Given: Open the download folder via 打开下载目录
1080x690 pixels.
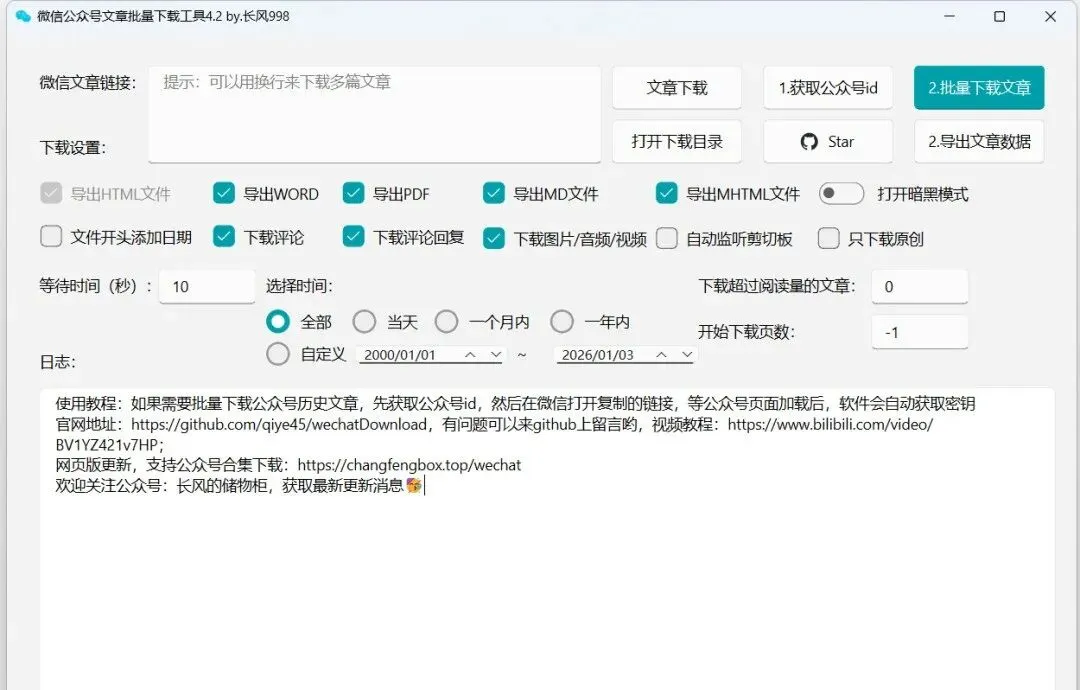Looking at the screenshot, I should [676, 141].
